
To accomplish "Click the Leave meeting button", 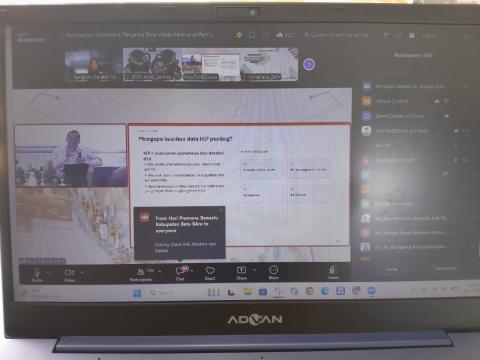I will coord(333,272).
